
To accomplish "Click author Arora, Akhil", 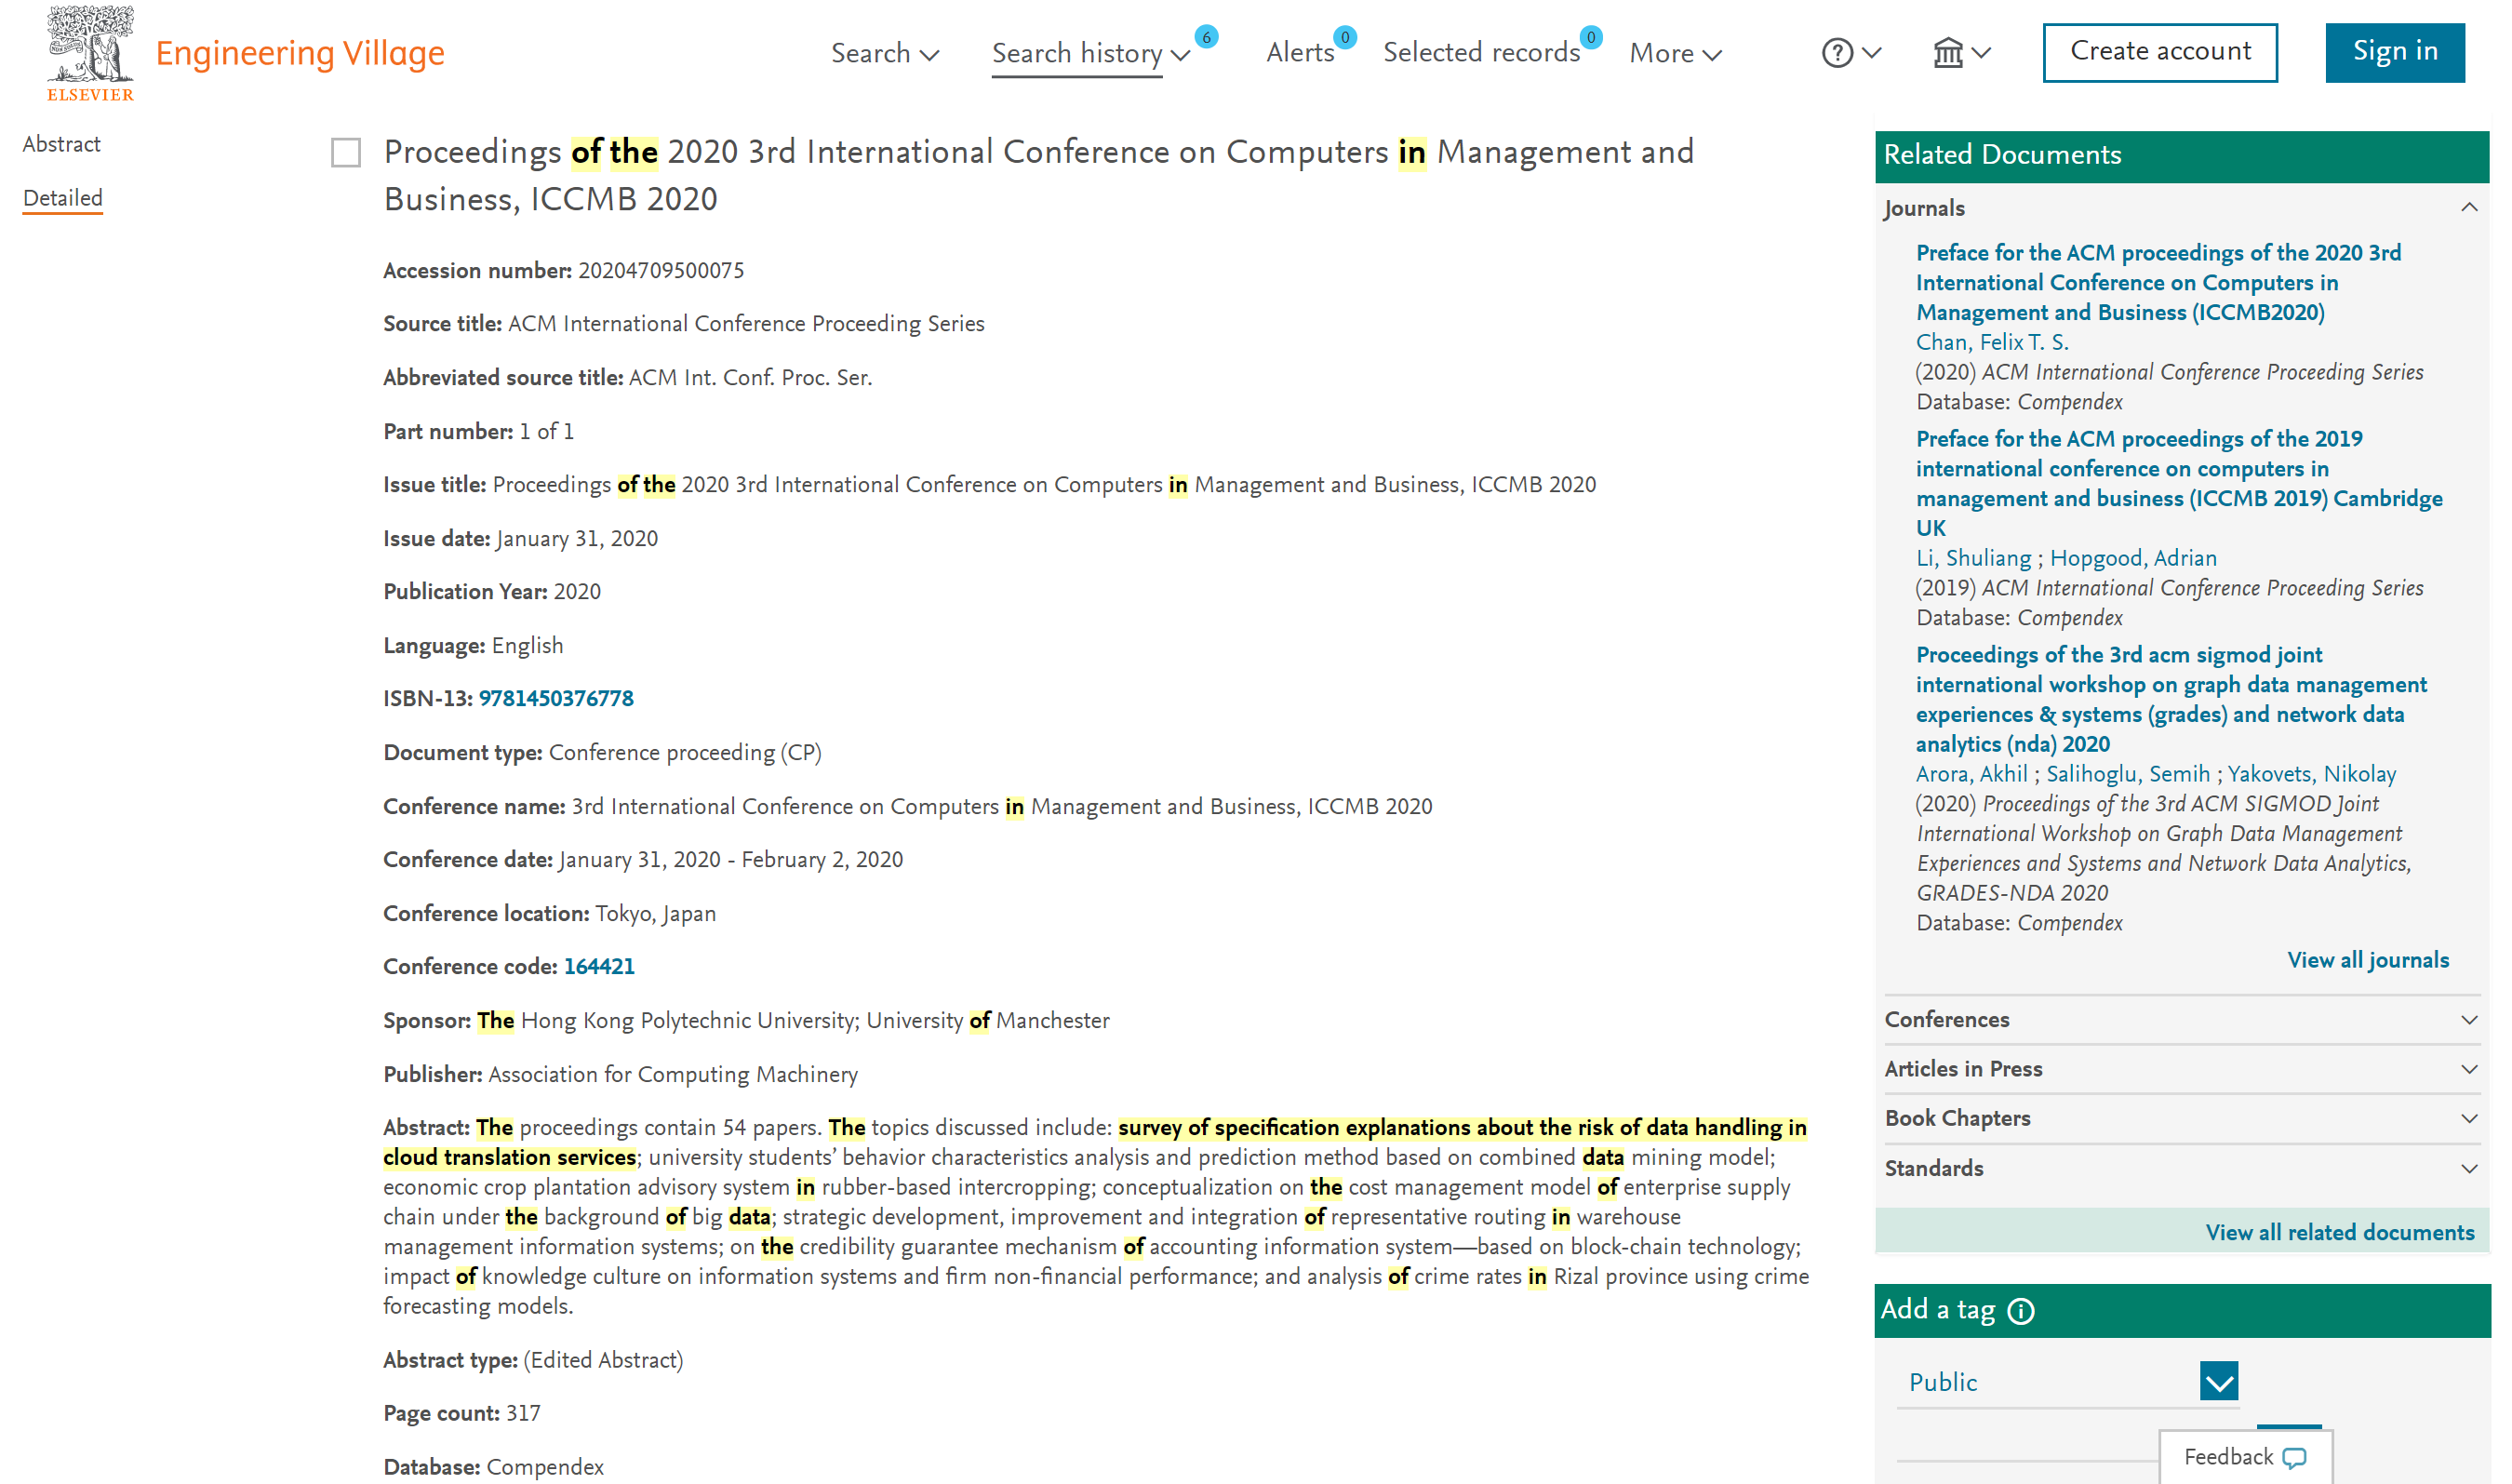I will [1971, 775].
